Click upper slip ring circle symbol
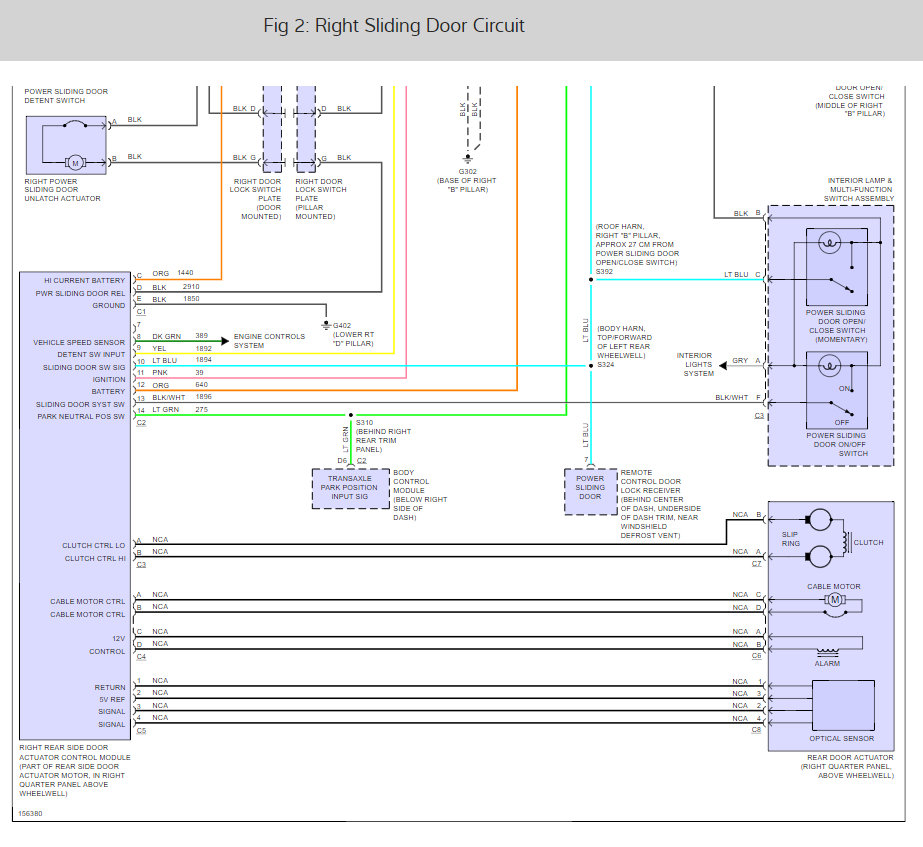This screenshot has width=923, height=847. (819, 520)
